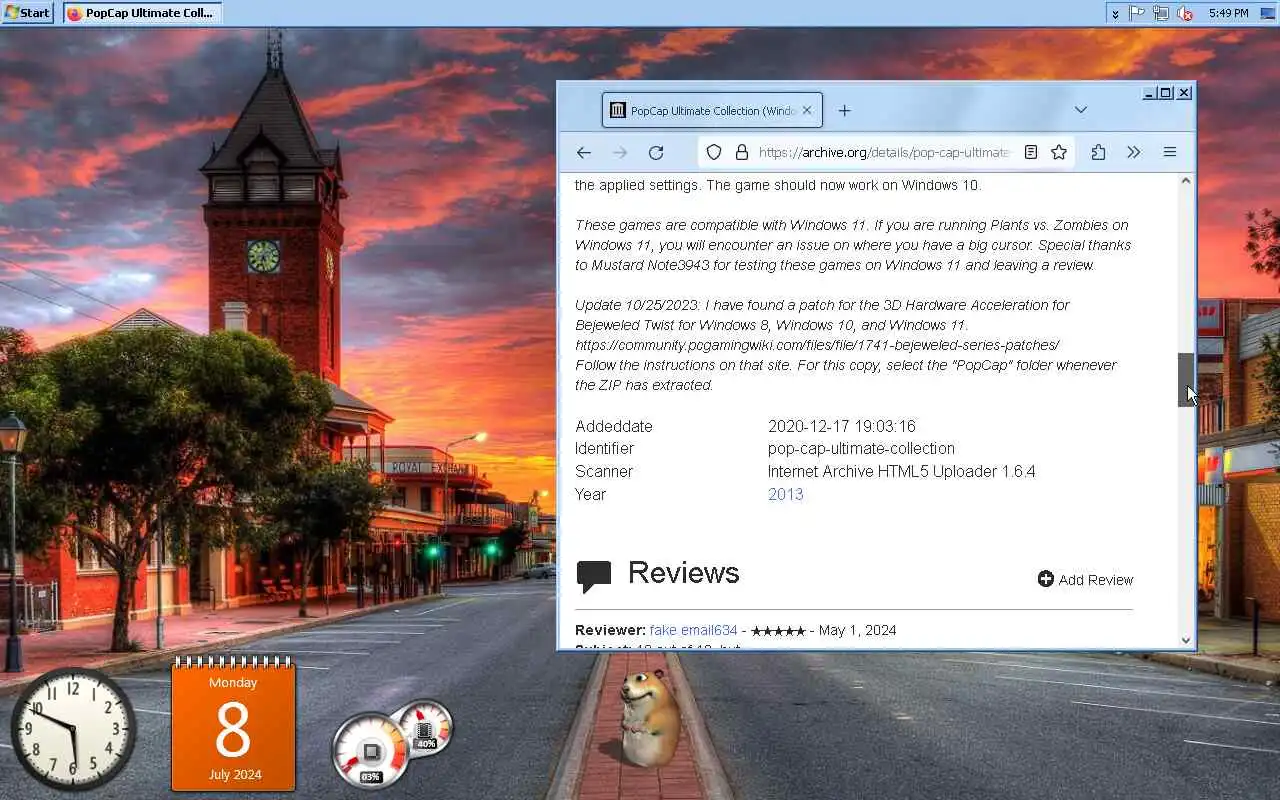Screen dimensions: 1280x800
Task: Show more tools via double-chevron overflow
Action: [1133, 152]
